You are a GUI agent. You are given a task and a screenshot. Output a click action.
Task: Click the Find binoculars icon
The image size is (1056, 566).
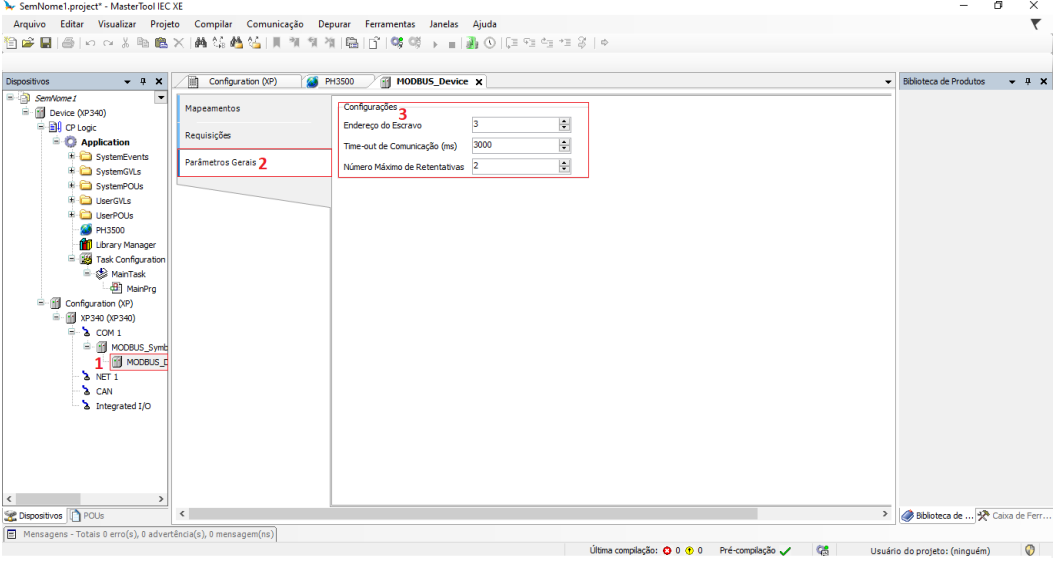(201, 43)
